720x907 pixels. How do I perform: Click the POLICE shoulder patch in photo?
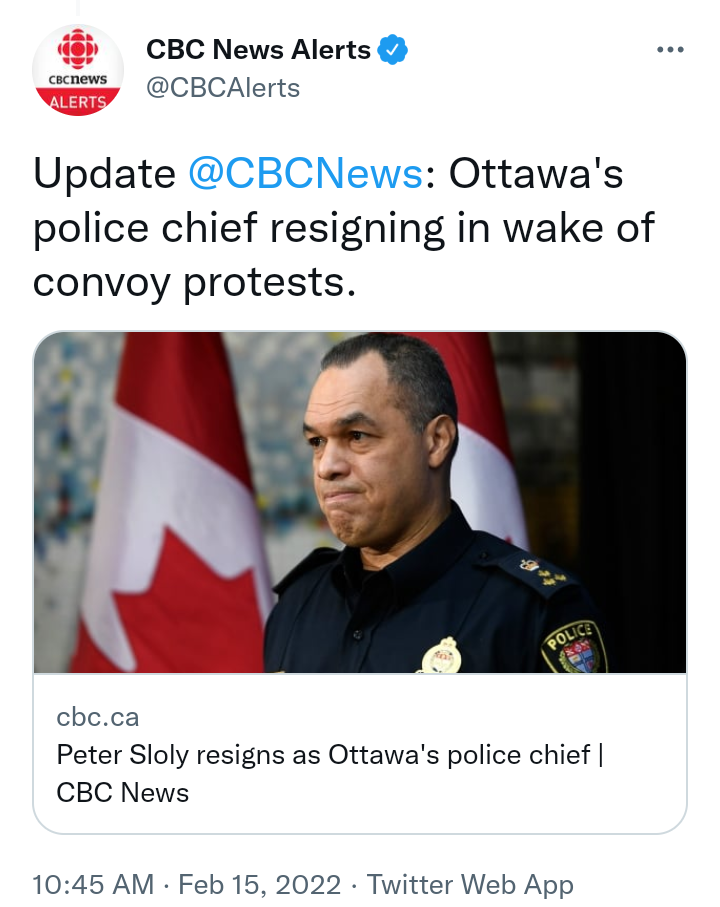point(574,647)
